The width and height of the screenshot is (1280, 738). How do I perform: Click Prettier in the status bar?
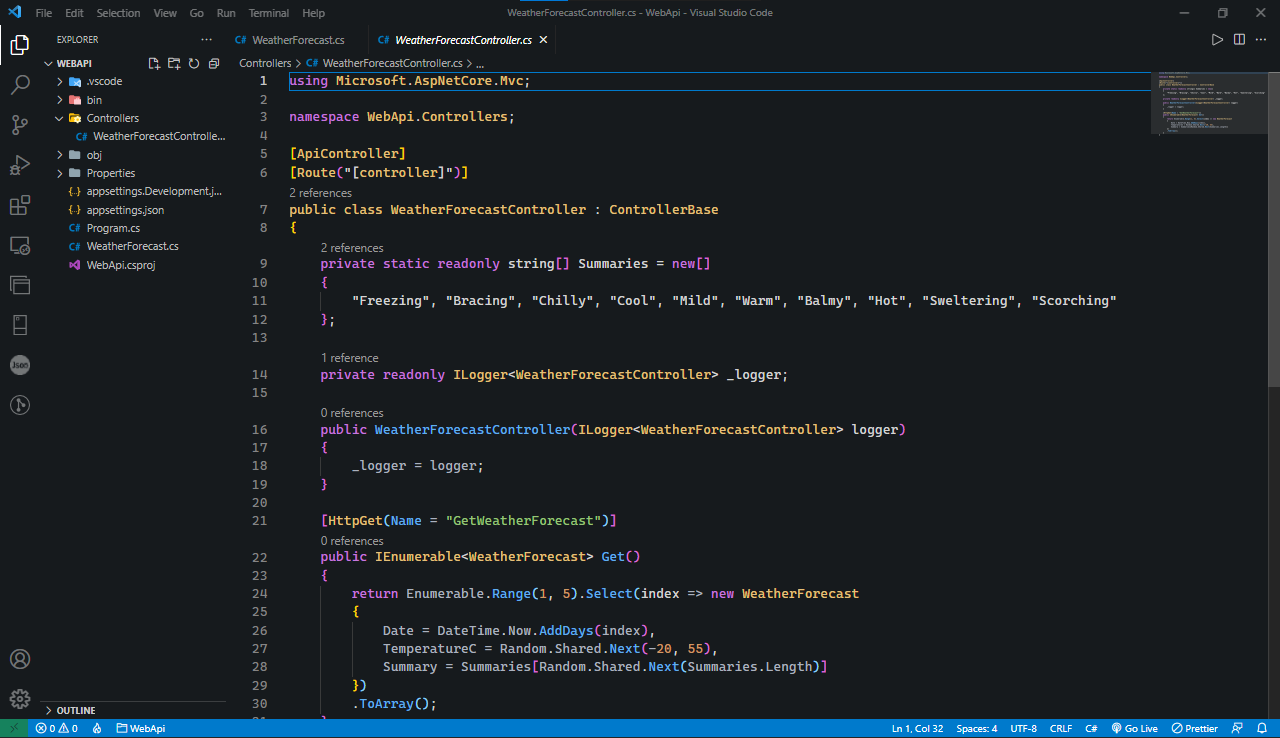coord(1195,728)
